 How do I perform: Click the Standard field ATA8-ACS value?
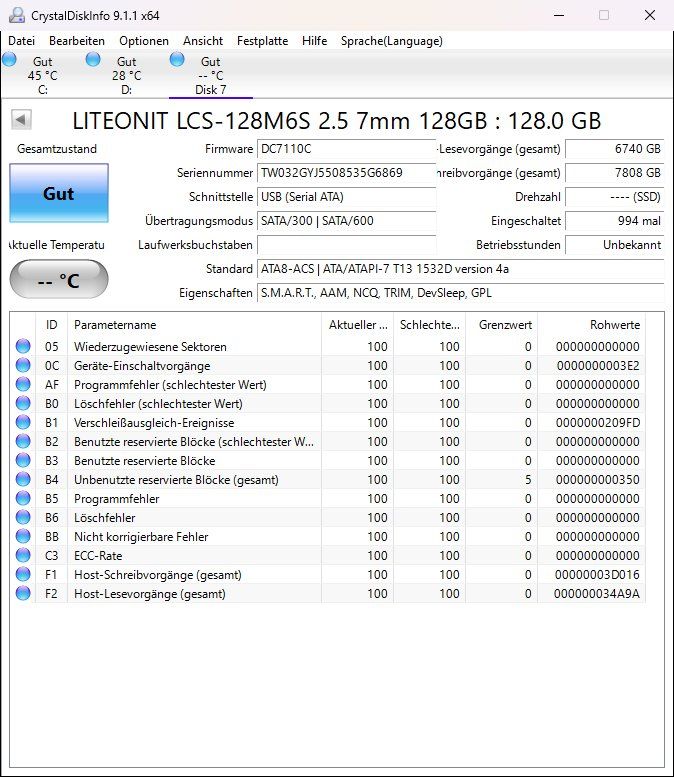coord(460,269)
